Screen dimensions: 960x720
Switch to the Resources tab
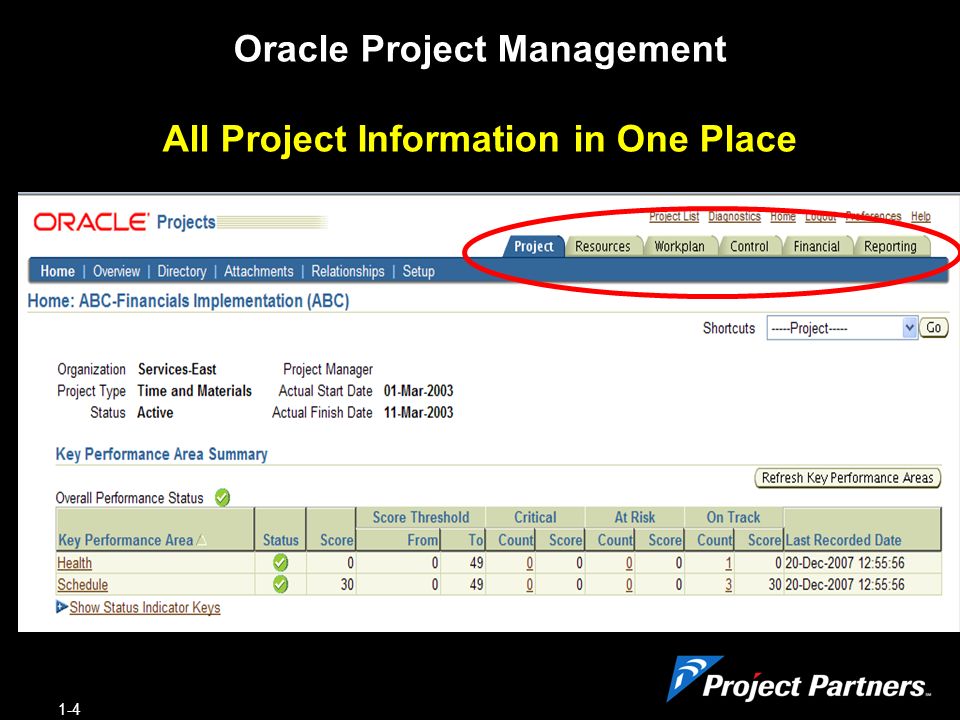pyautogui.click(x=602, y=246)
